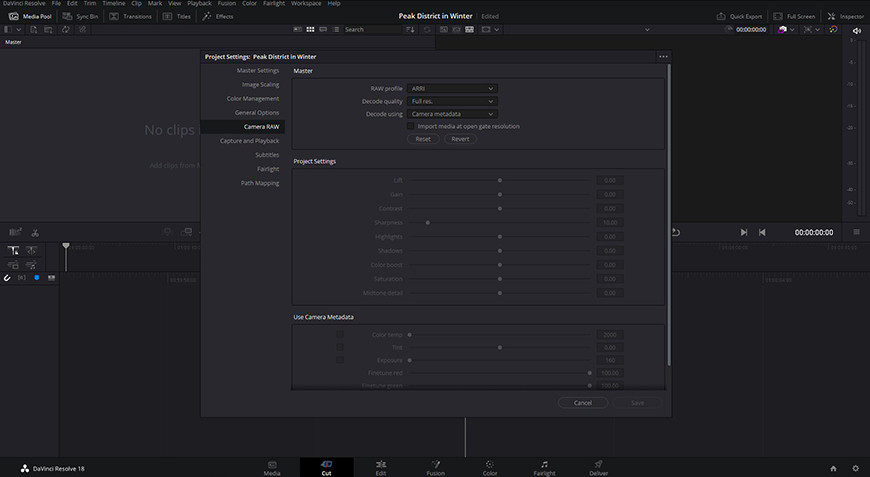The image size is (870, 477).
Task: Click the Quick Export button
Action: coord(739,16)
